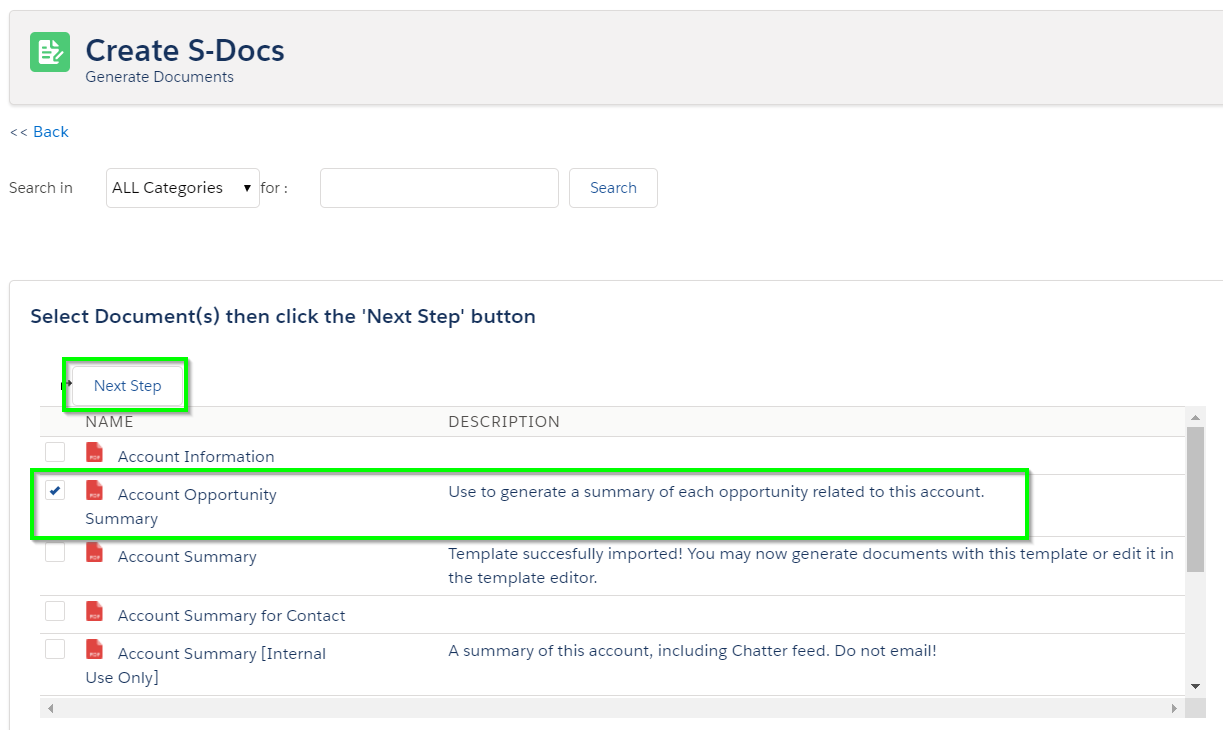This screenshot has height=730, width=1223.
Task: Click PDF icon beside Account Information
Action: click(95, 452)
